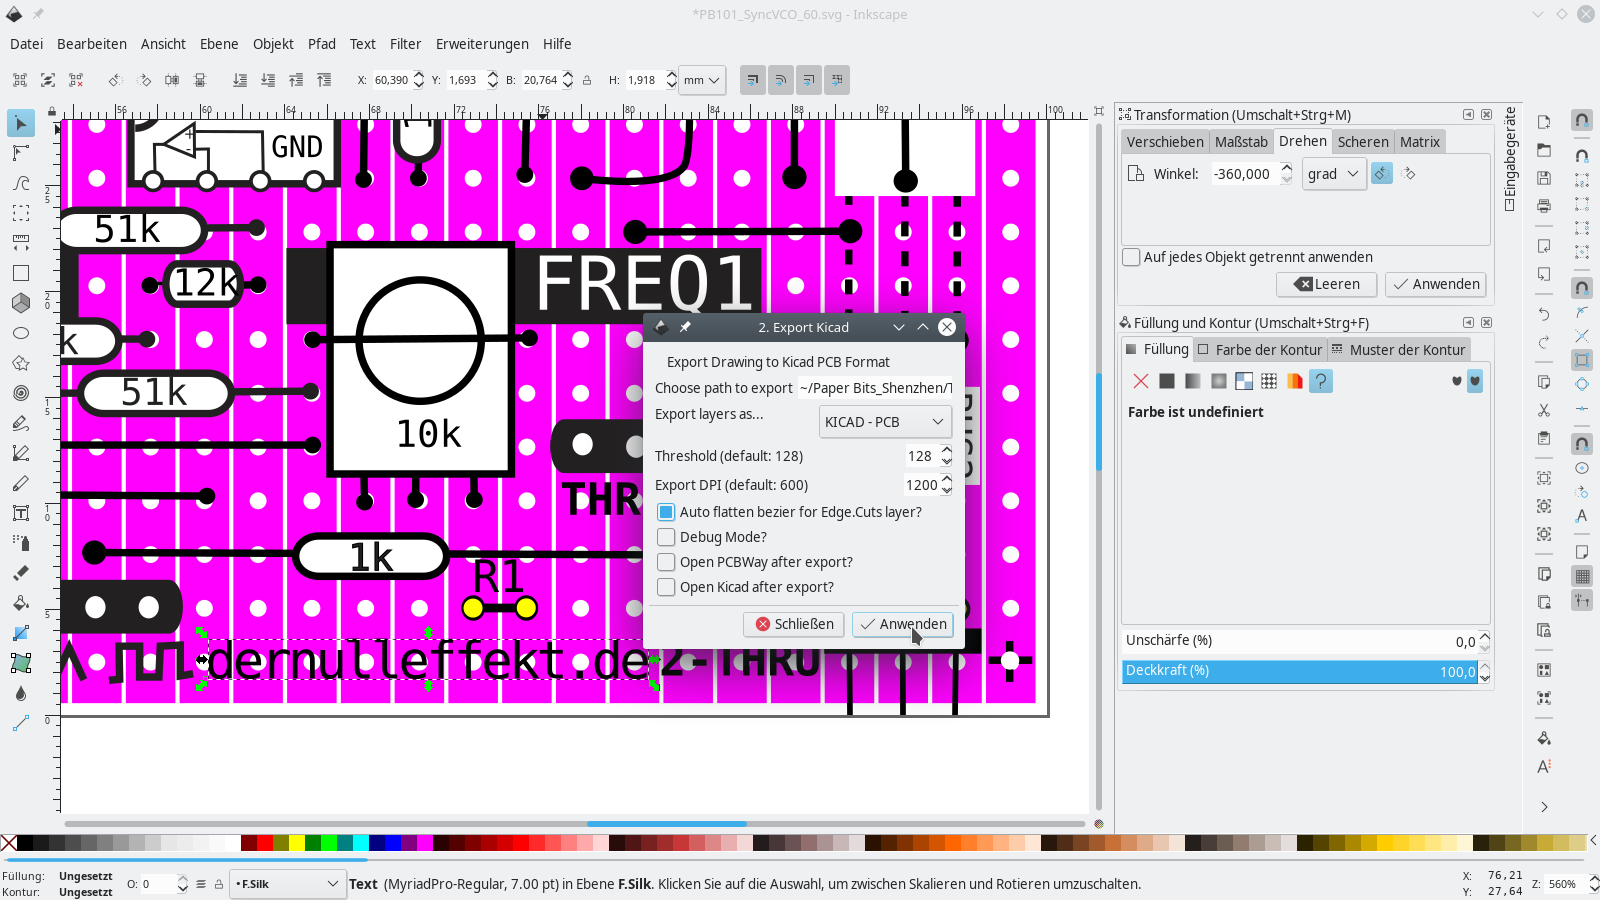Click Anwenden in Export Kicad dialog
Viewport: 1600px width, 900px height.
coord(903,624)
